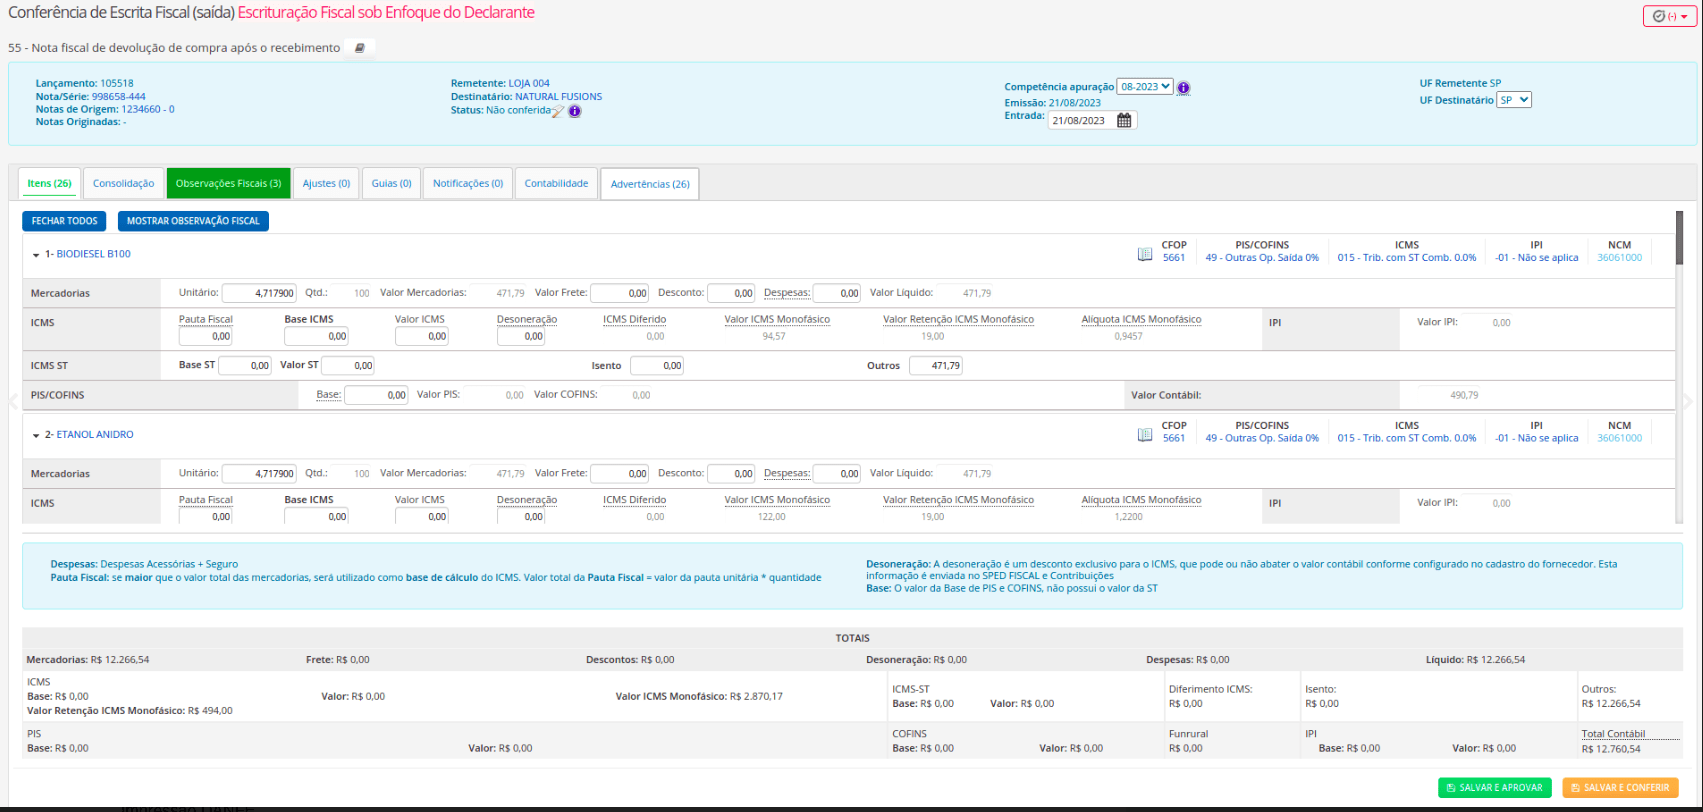The width and height of the screenshot is (1703, 812).
Task: Collapse item 2 ETANOL ANIDRO
Action: [36, 435]
